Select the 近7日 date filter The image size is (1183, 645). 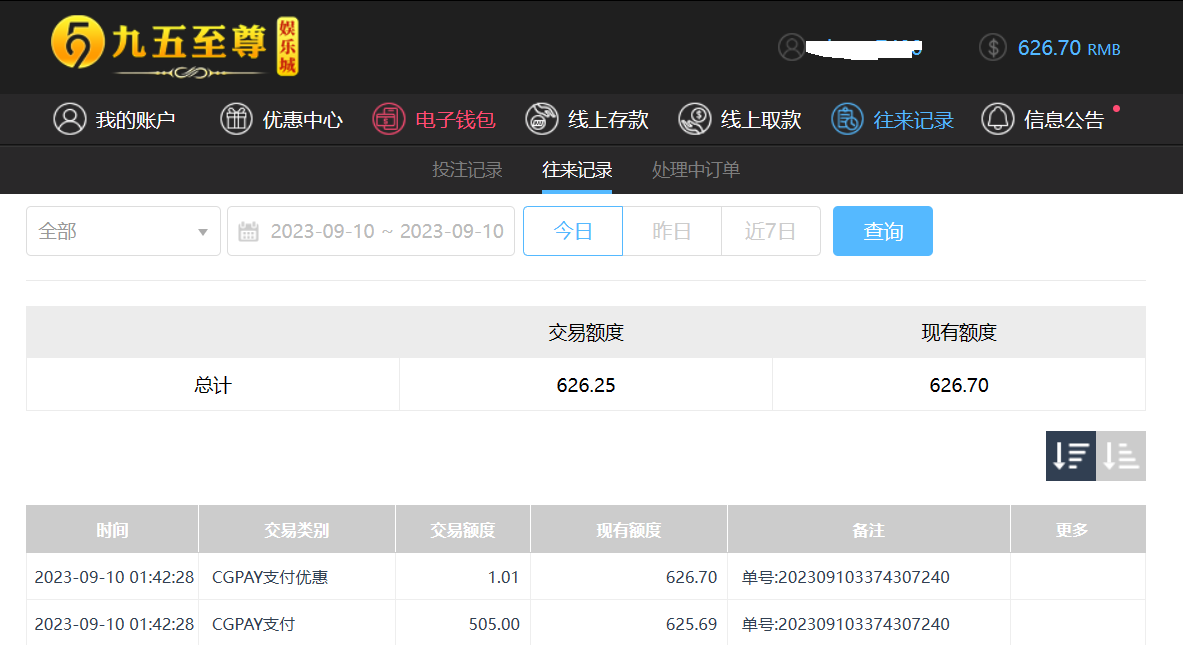pos(770,231)
